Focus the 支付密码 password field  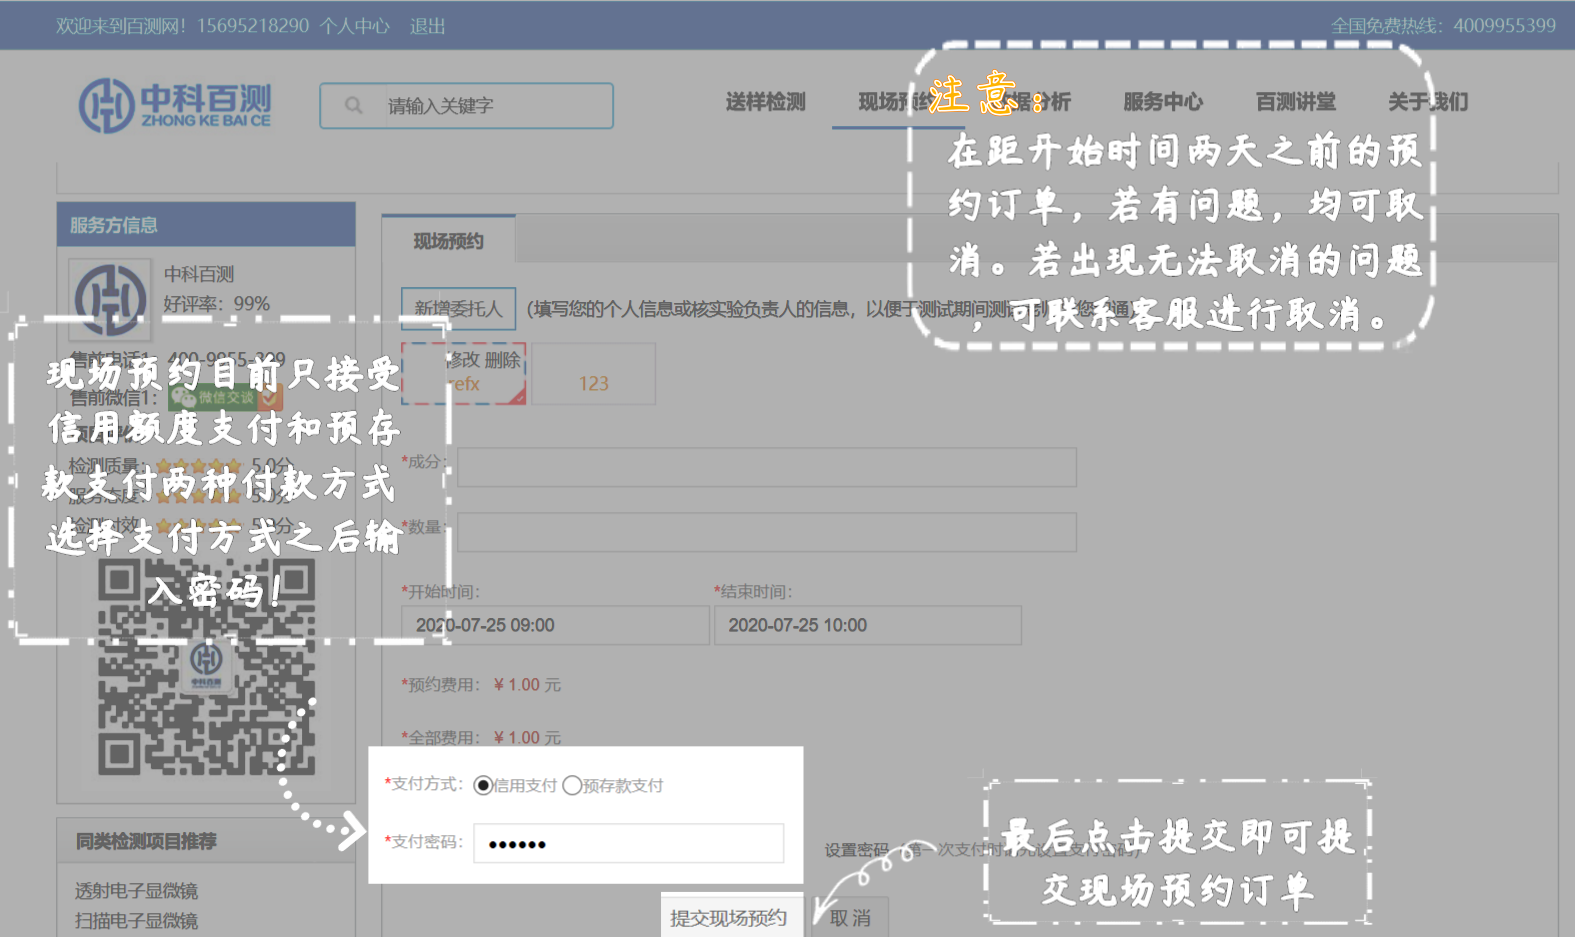click(x=628, y=844)
